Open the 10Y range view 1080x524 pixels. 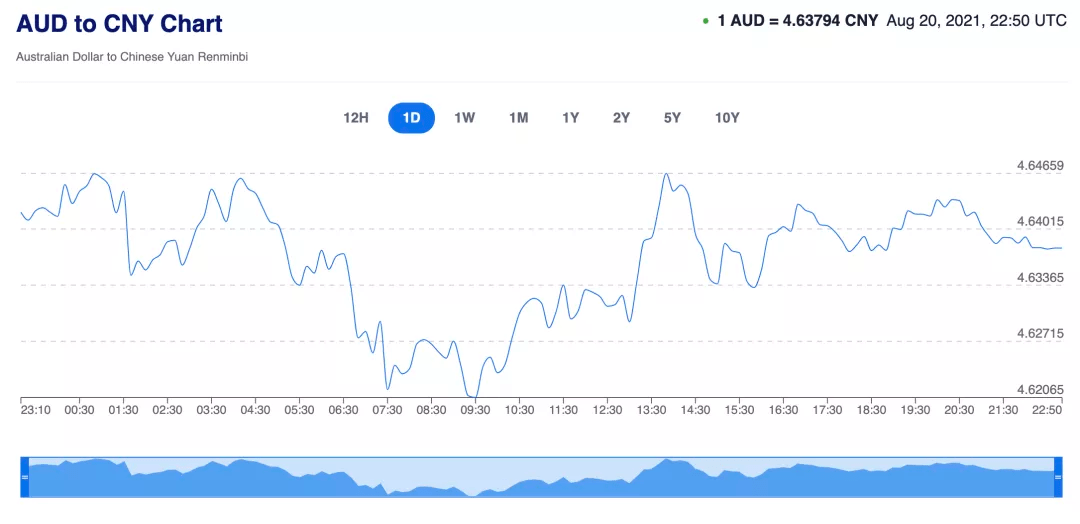click(727, 118)
